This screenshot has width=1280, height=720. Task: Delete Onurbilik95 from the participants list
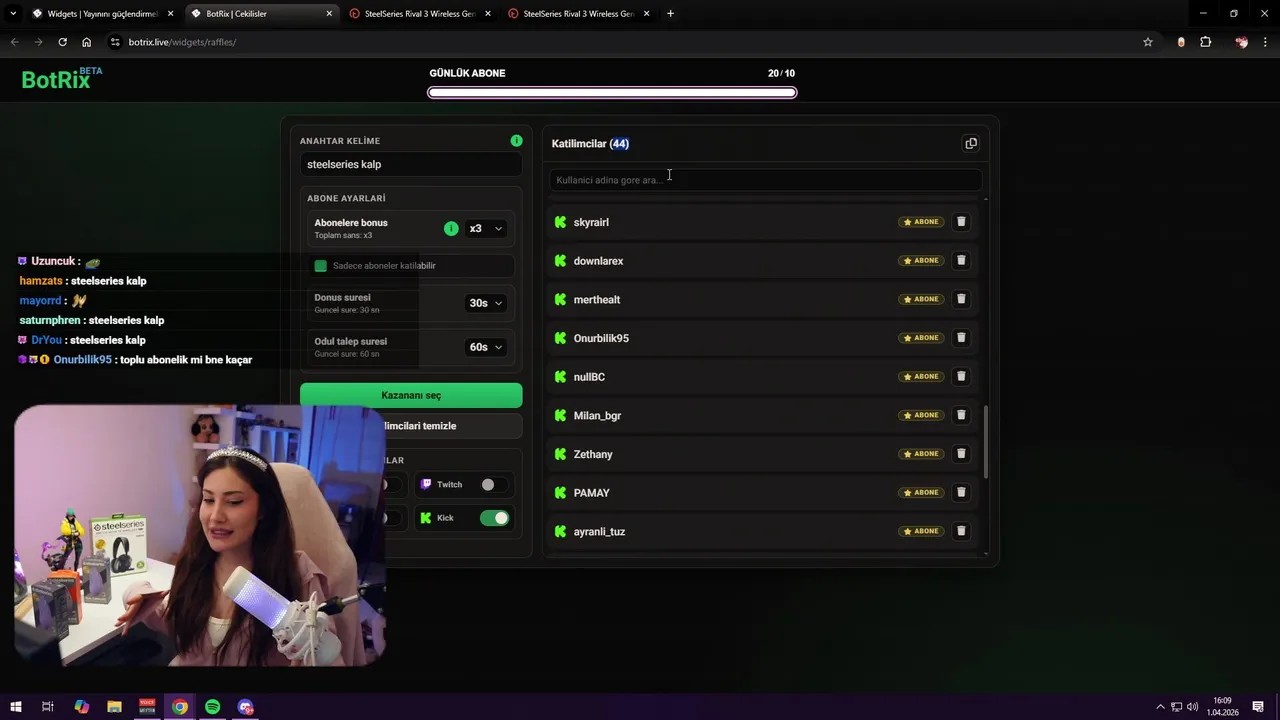[x=961, y=338]
